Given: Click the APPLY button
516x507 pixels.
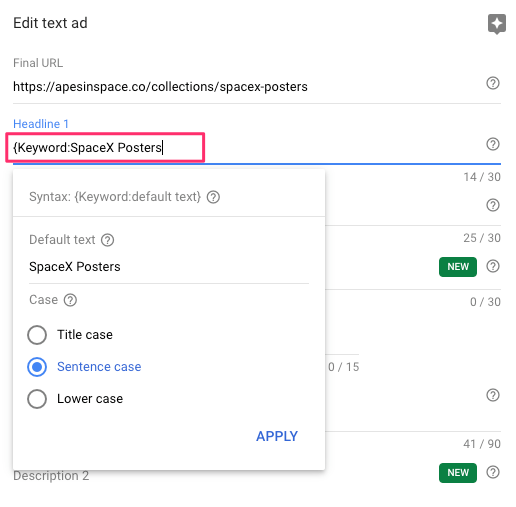Looking at the screenshot, I should pos(277,436).
